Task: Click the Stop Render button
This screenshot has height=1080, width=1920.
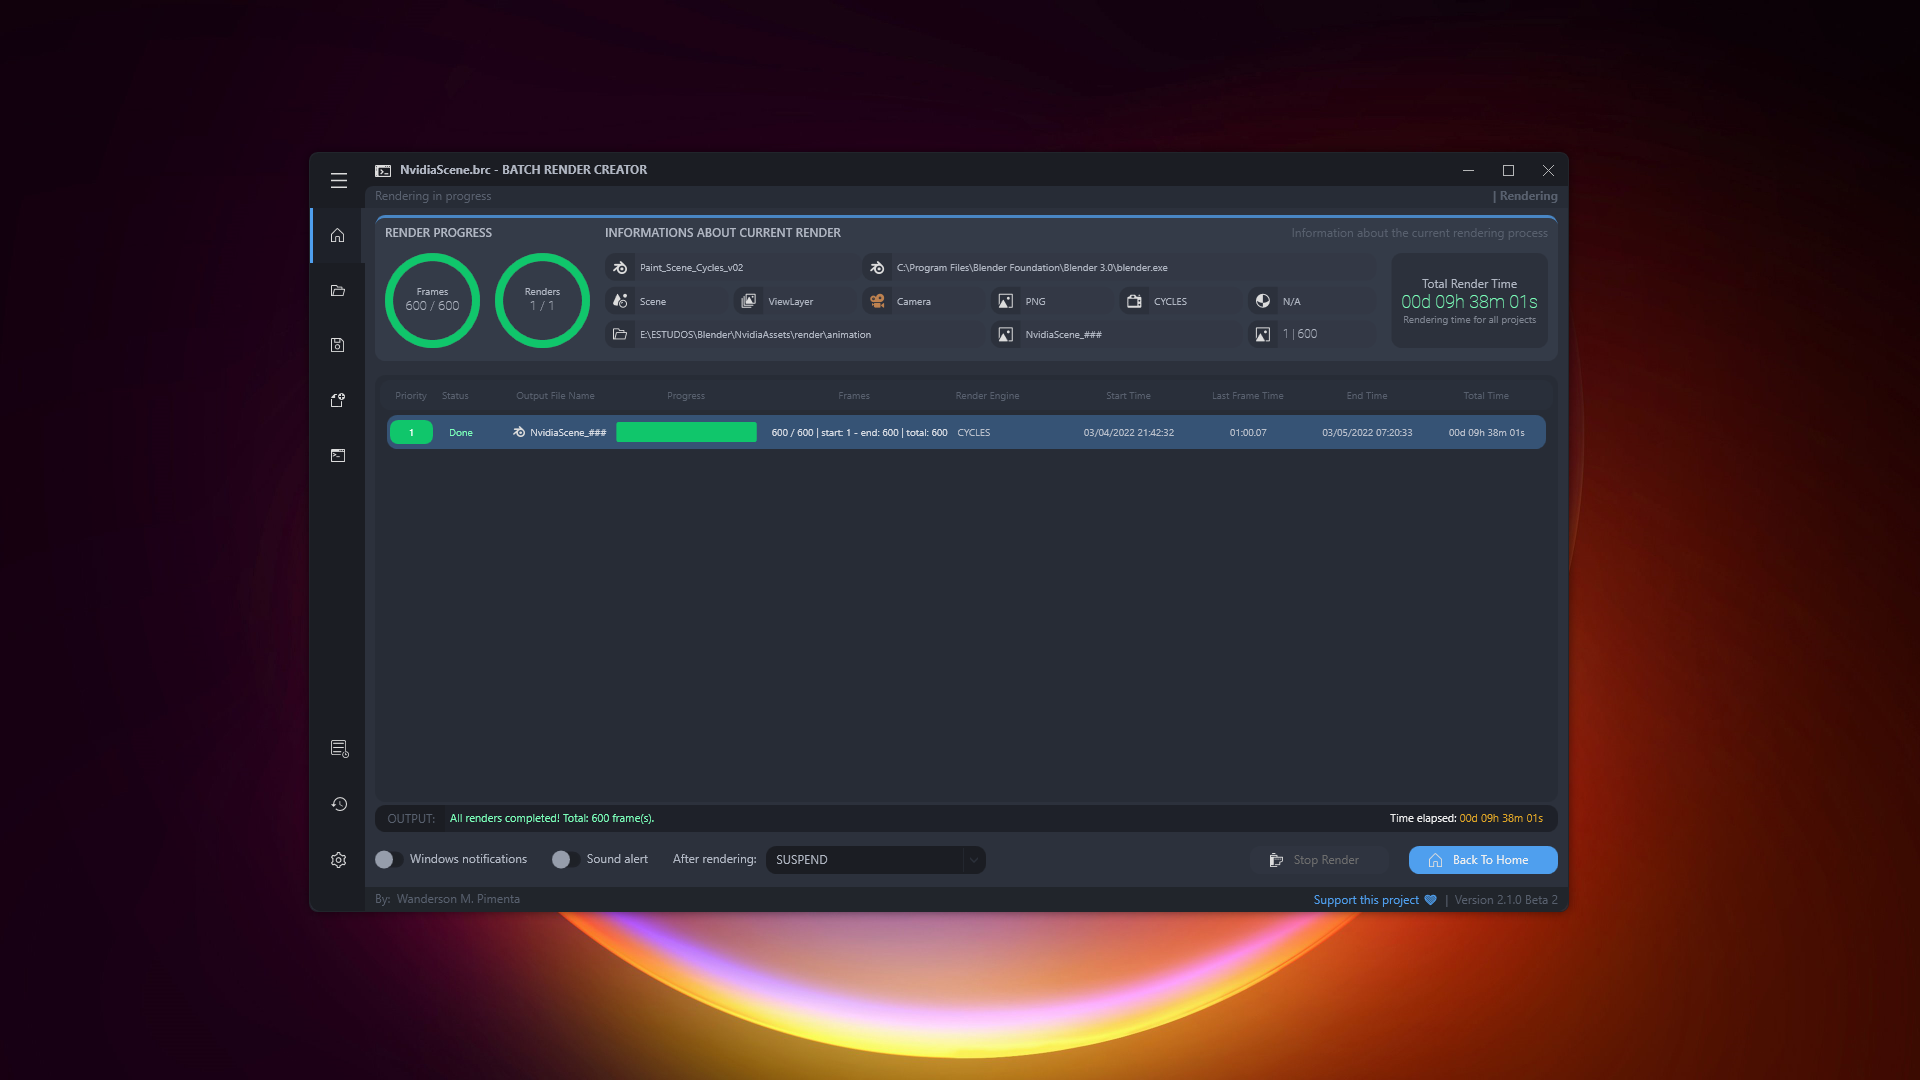Action: 1318,860
